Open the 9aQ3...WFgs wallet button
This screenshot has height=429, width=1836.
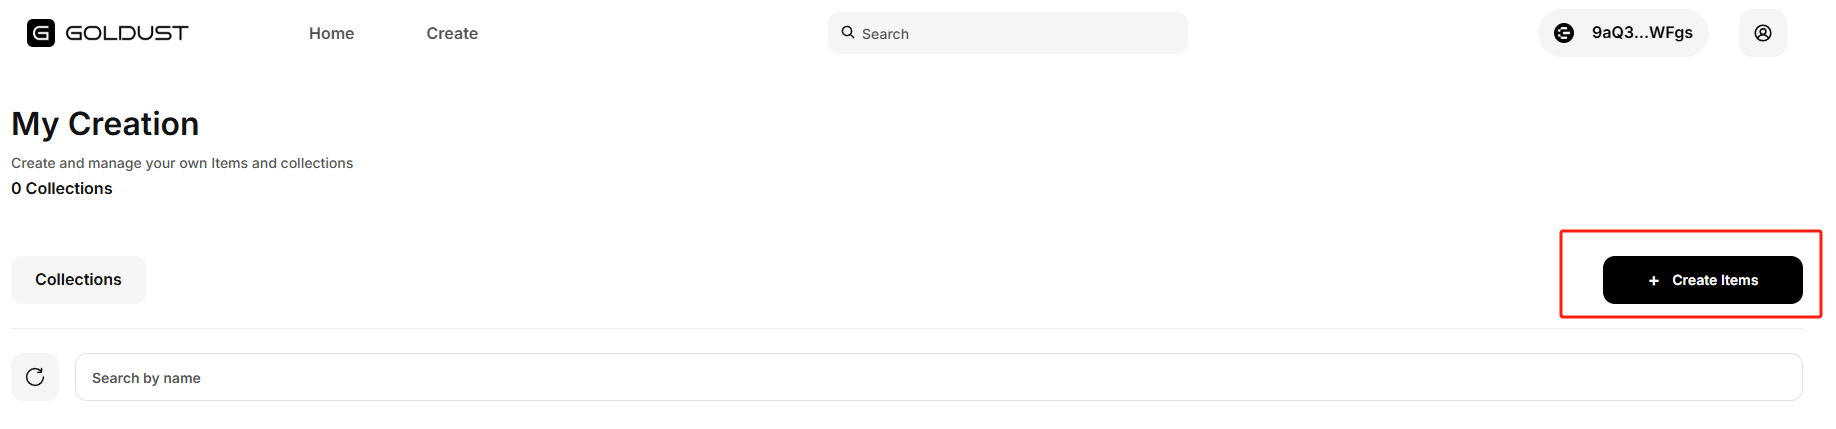pyautogui.click(x=1623, y=33)
